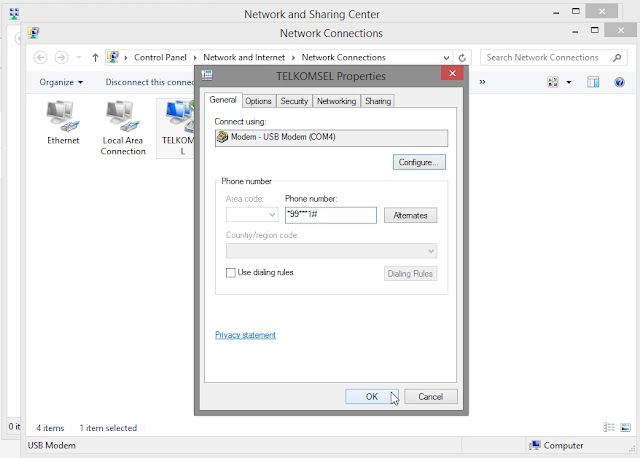Open the Security tab

pyautogui.click(x=294, y=101)
